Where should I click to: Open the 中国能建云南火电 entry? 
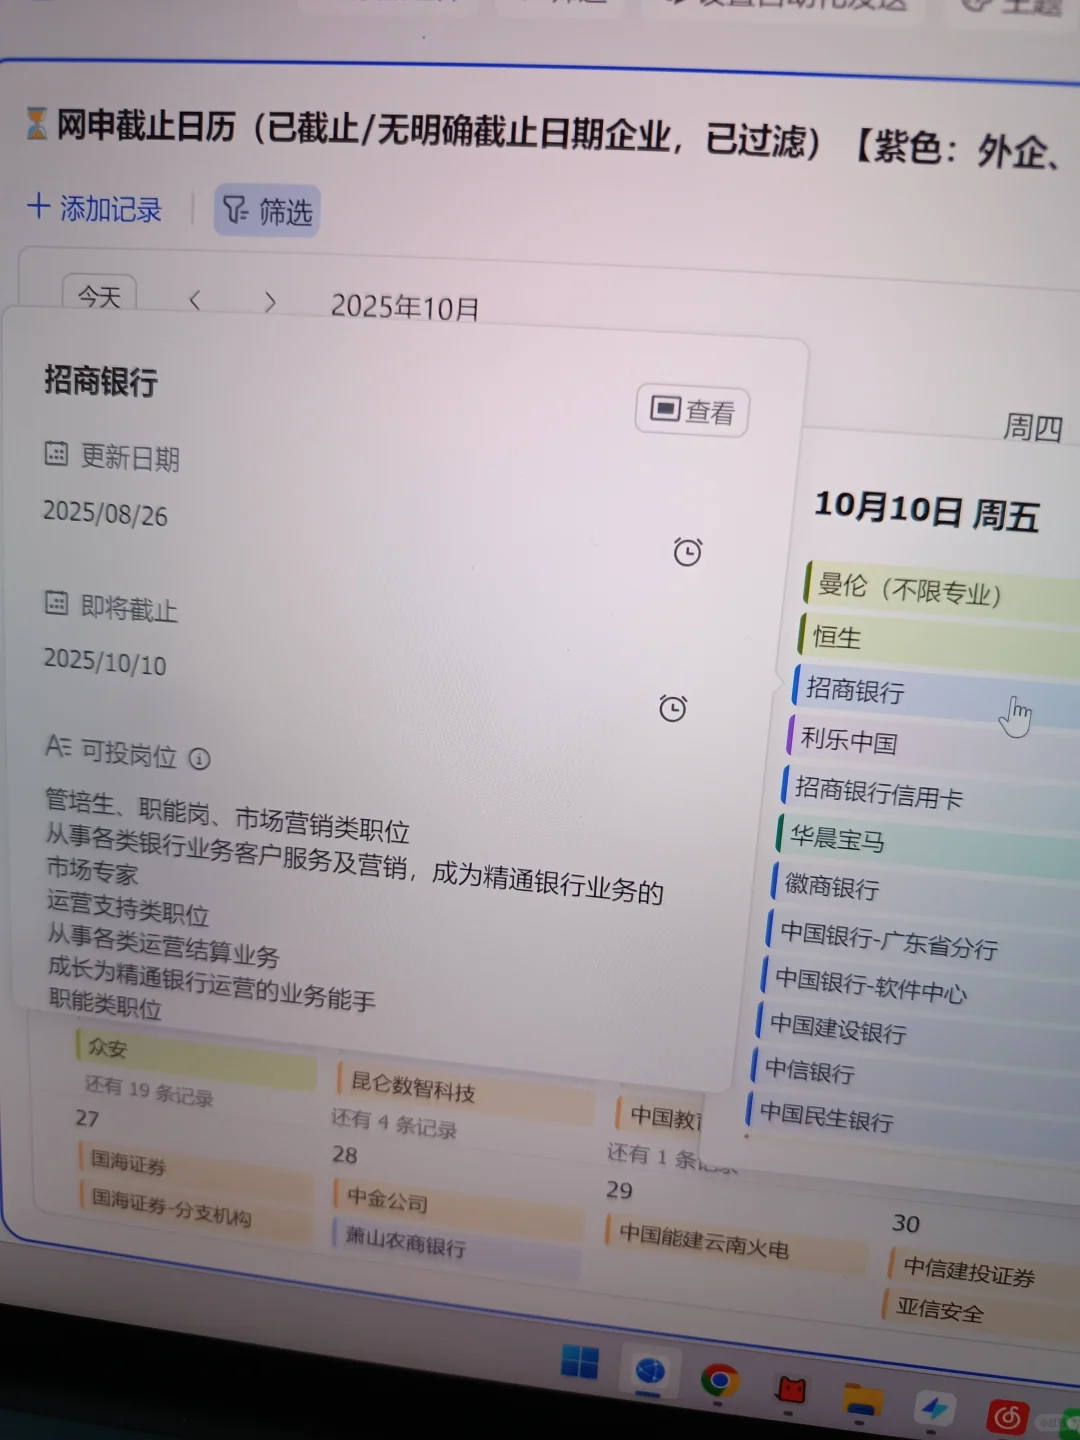coord(736,1243)
